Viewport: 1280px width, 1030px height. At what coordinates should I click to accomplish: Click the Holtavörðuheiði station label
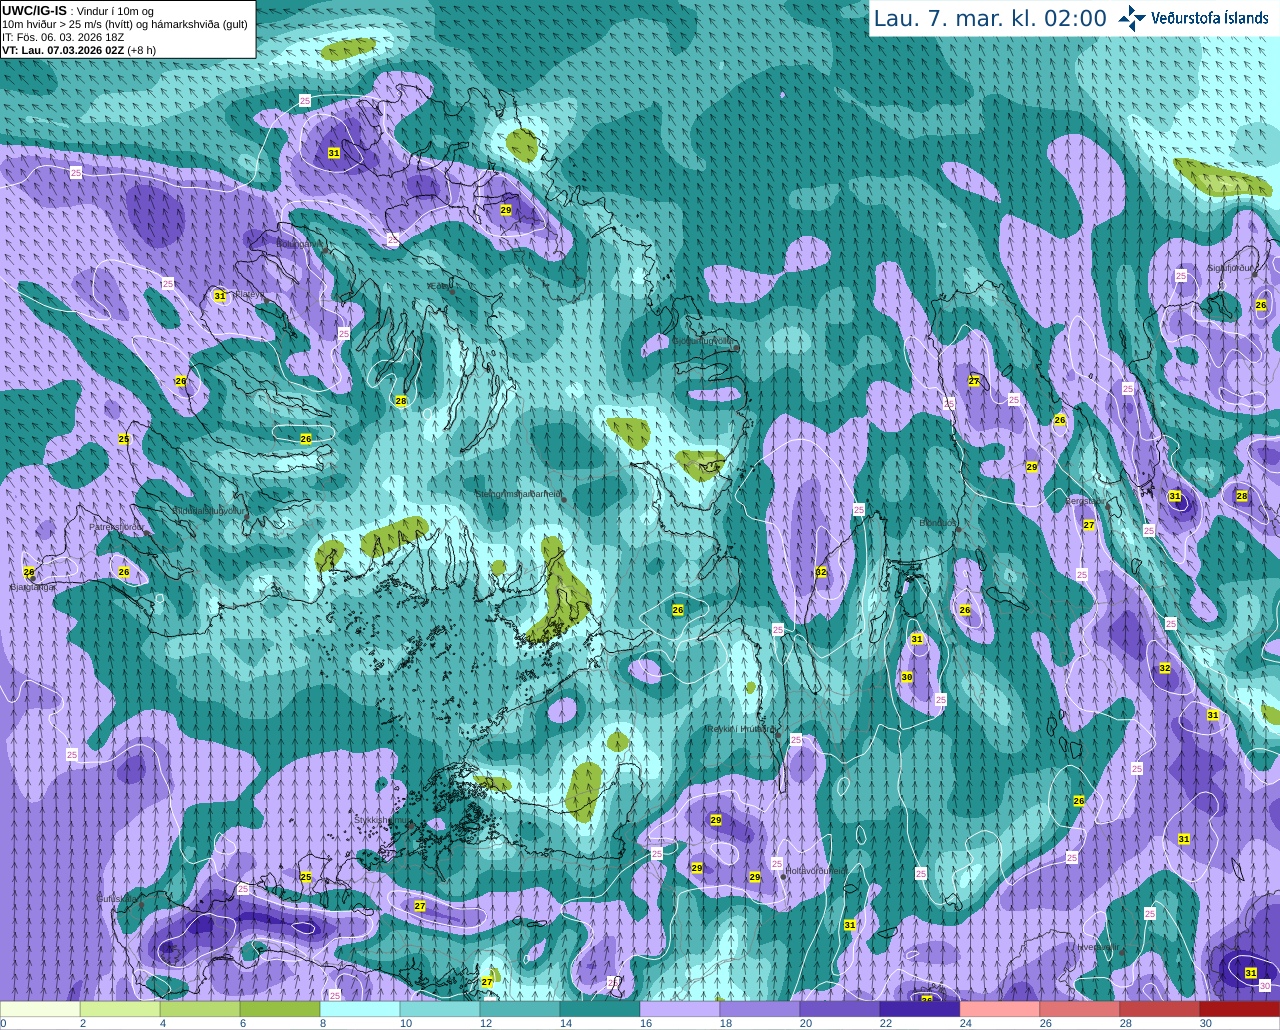pos(816,870)
